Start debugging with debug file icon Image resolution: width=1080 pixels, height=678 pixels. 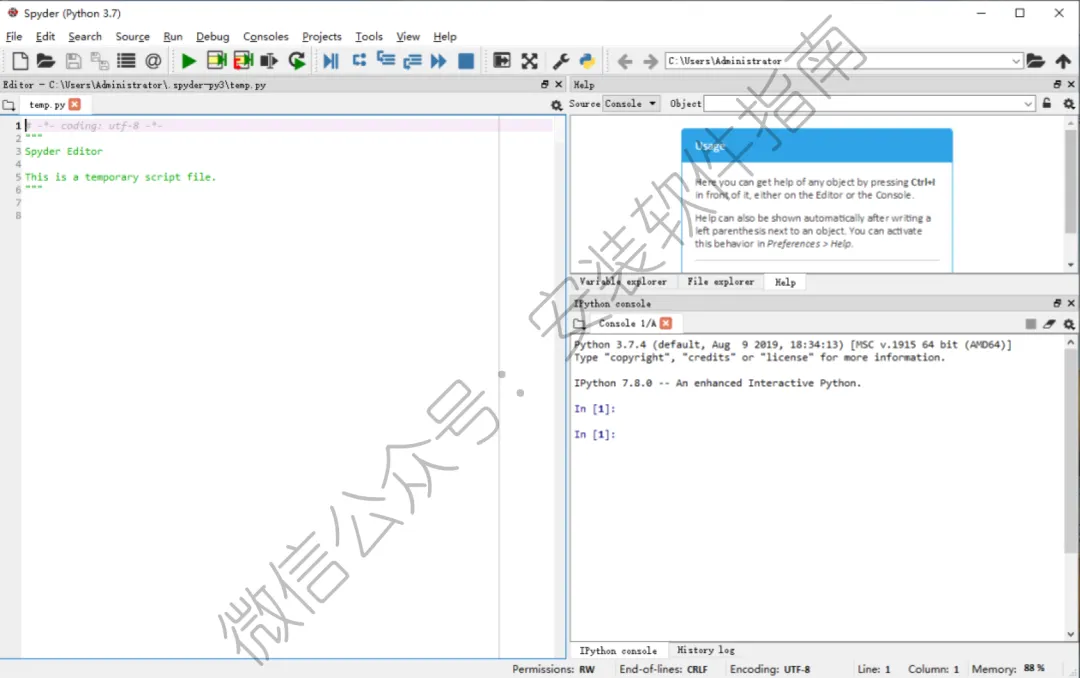click(331, 61)
